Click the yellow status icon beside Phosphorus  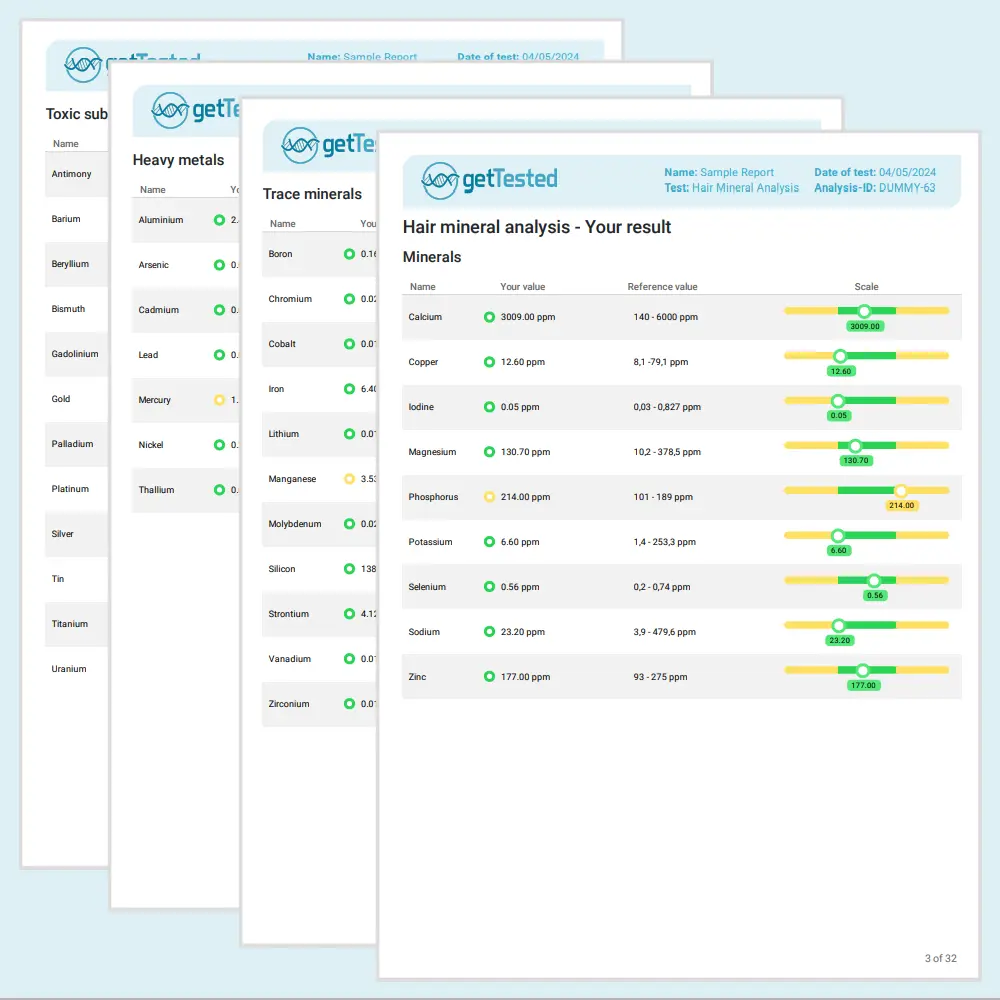489,497
